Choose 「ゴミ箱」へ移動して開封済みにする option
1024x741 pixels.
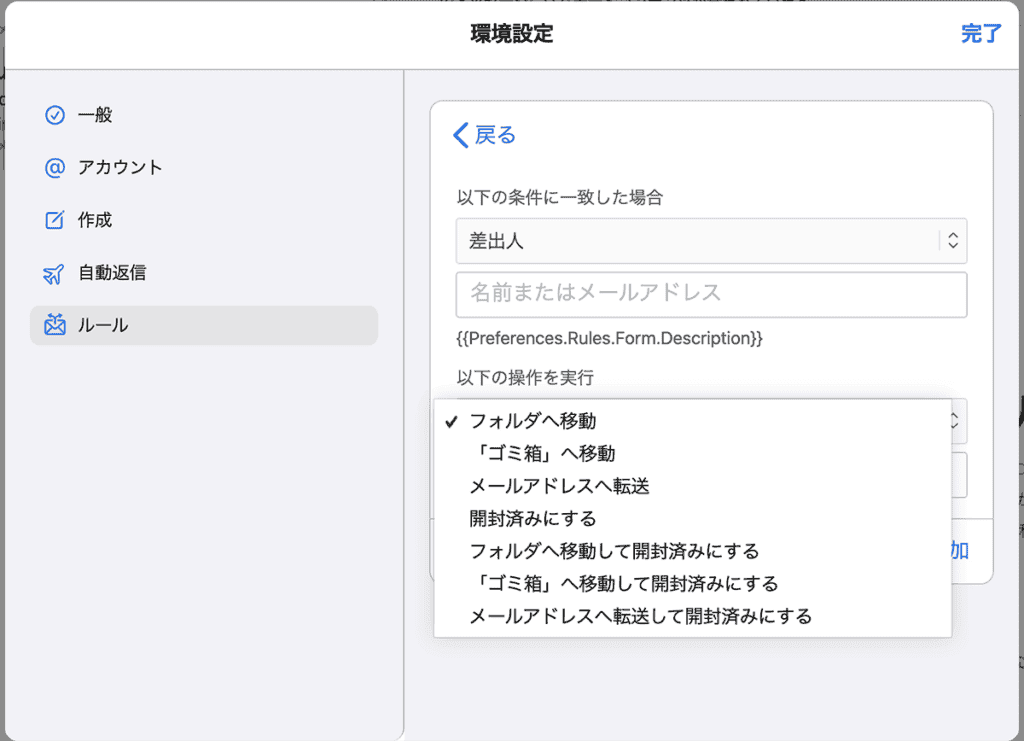point(692,584)
